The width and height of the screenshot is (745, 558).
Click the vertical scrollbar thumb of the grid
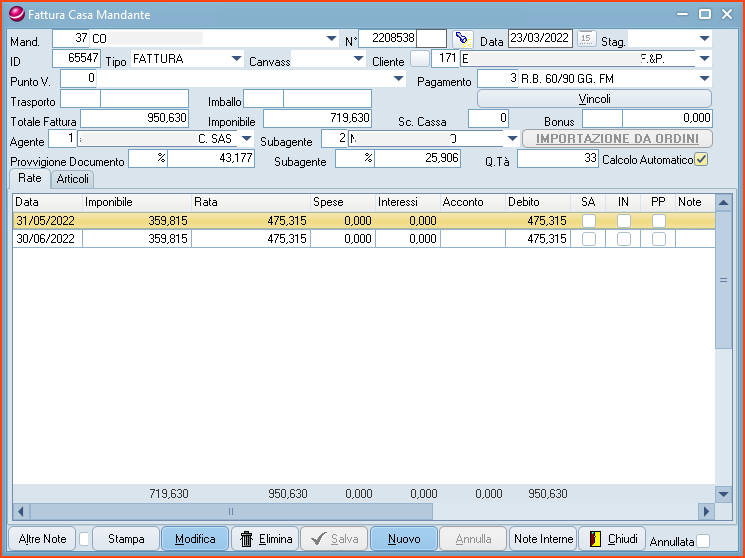pos(723,280)
